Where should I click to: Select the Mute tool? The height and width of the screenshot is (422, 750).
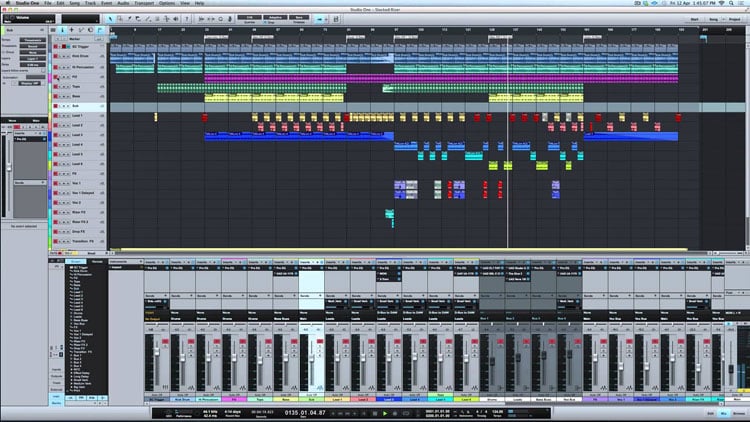coord(157,19)
